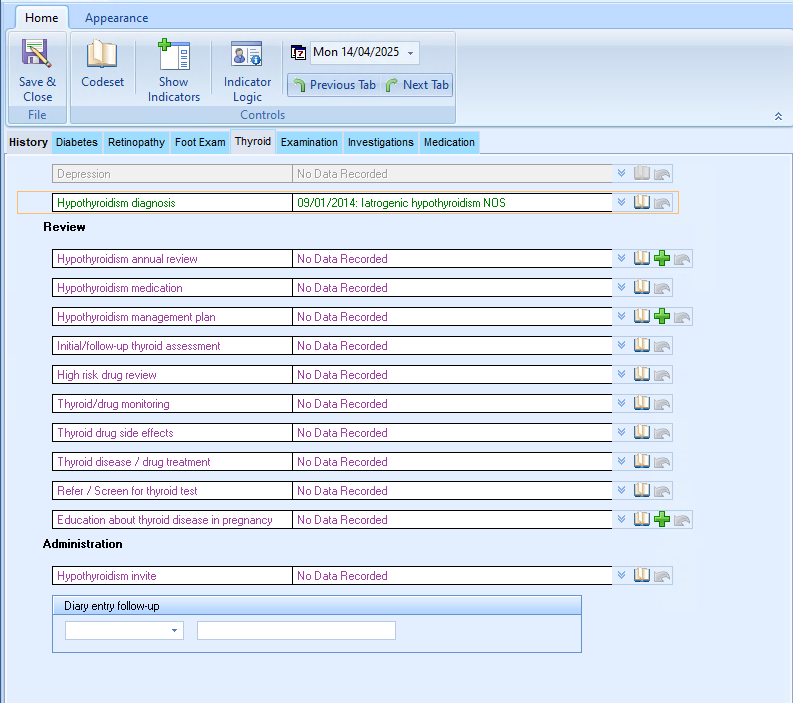The height and width of the screenshot is (703, 793).
Task: Open codeset book for Education about thyroid disease in pregnancy
Action: click(642, 519)
